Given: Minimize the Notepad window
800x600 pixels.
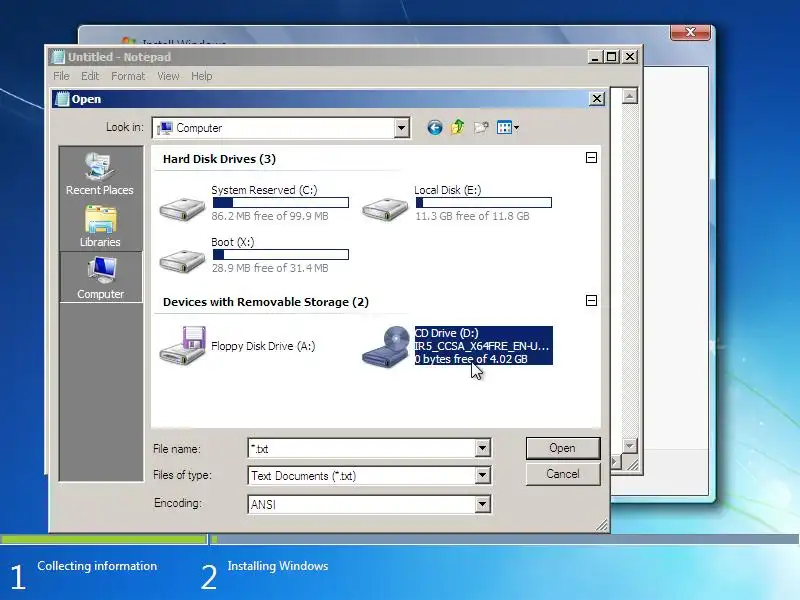Looking at the screenshot, I should pos(594,57).
